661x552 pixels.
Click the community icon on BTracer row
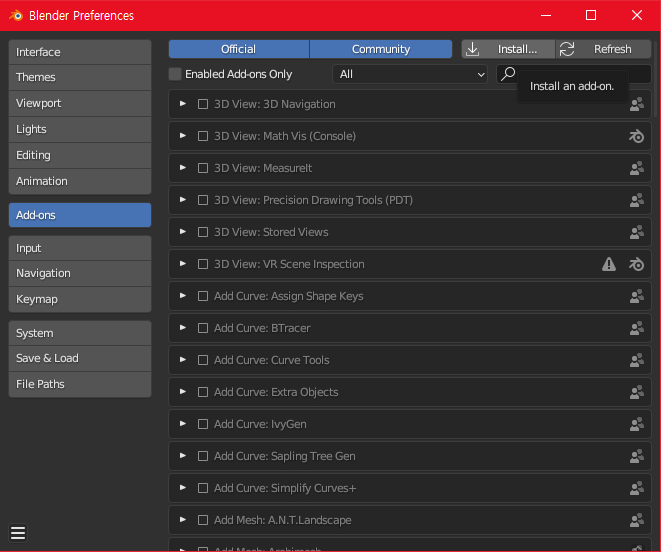click(637, 328)
